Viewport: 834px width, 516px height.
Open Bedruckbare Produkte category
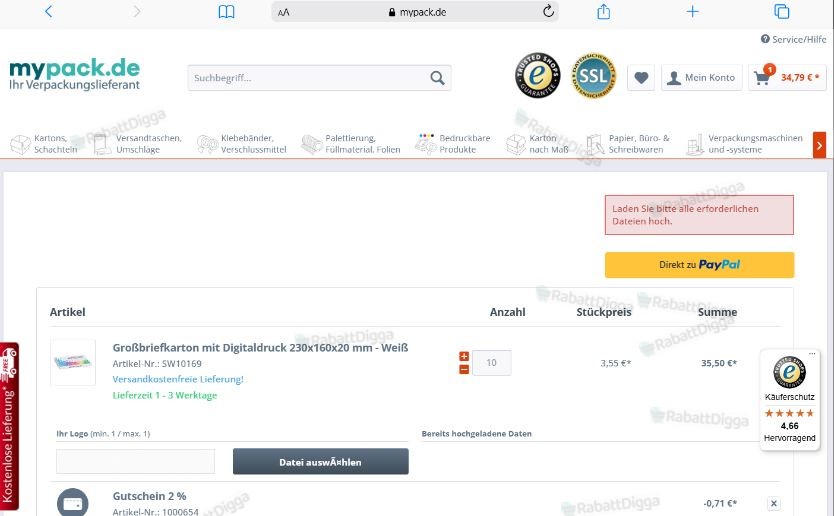coord(453,144)
